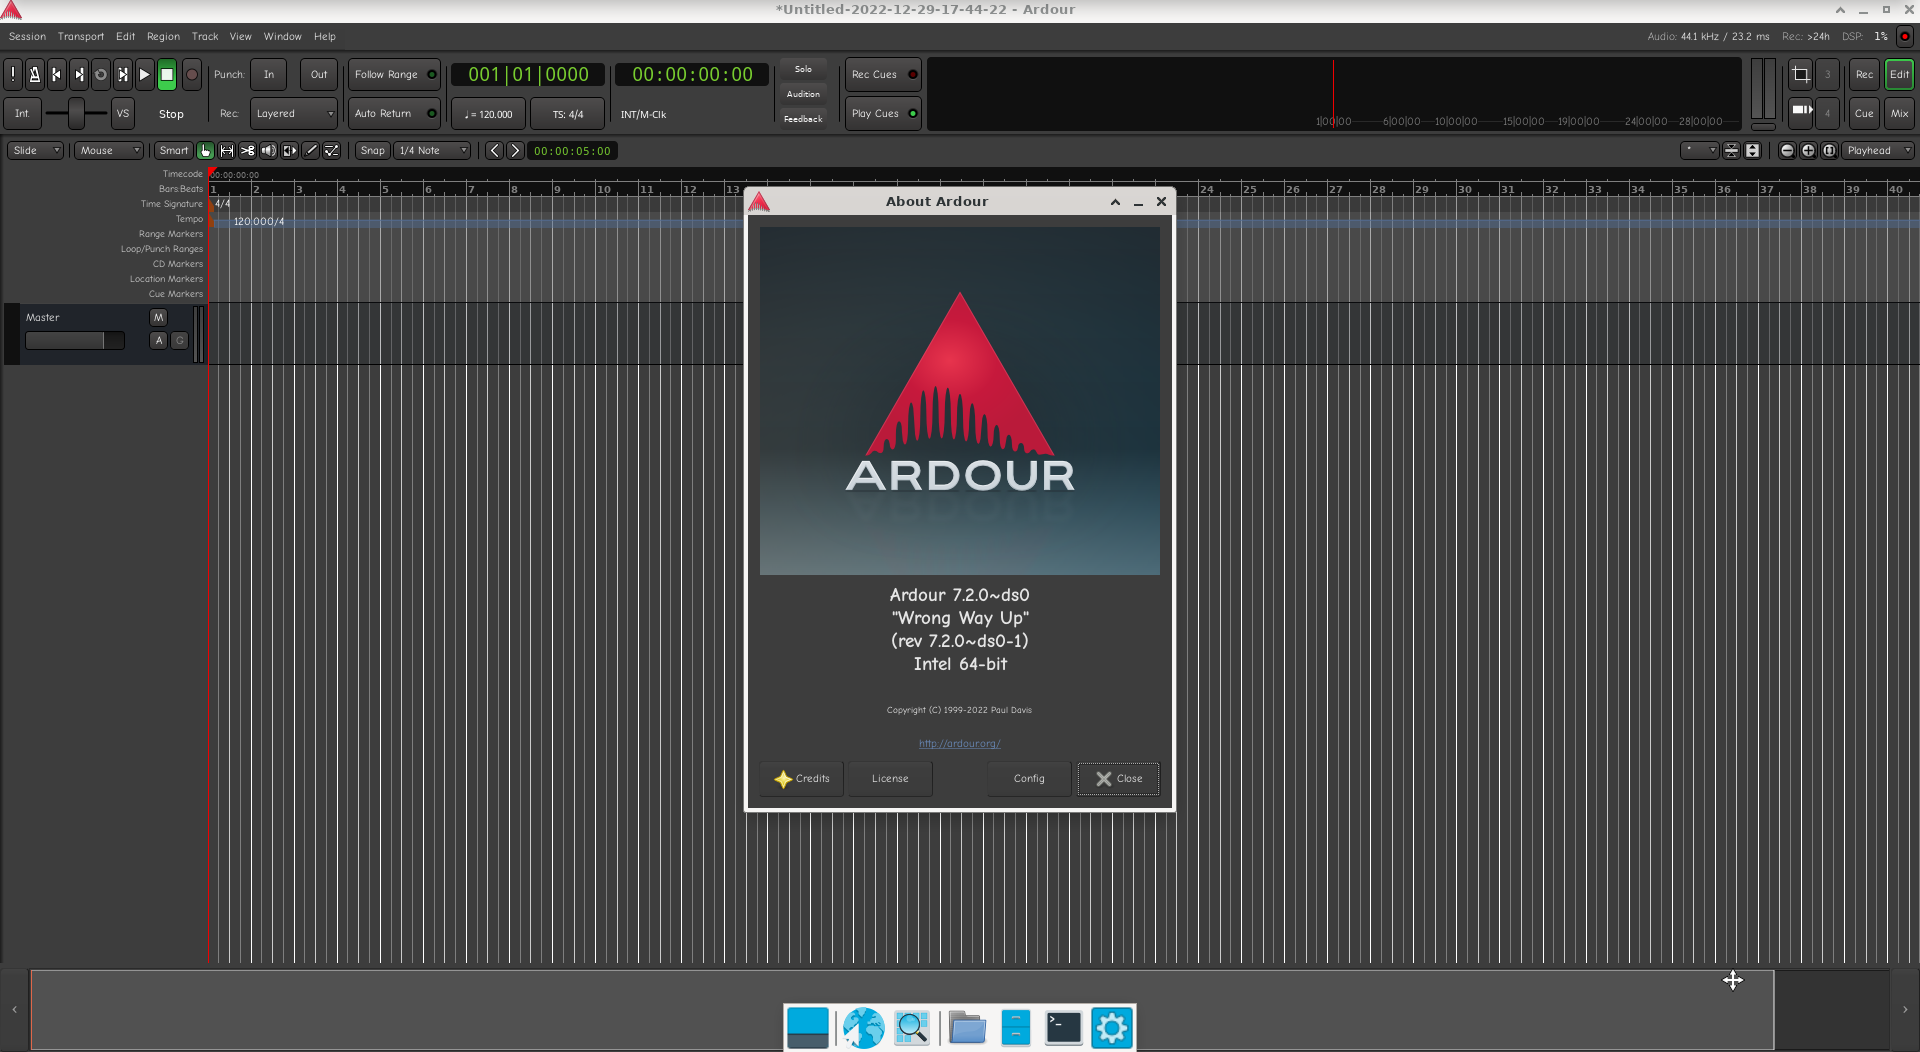Viewport: 1920px width, 1052px height.
Task: Click the green Stop transport button
Action: [167, 74]
